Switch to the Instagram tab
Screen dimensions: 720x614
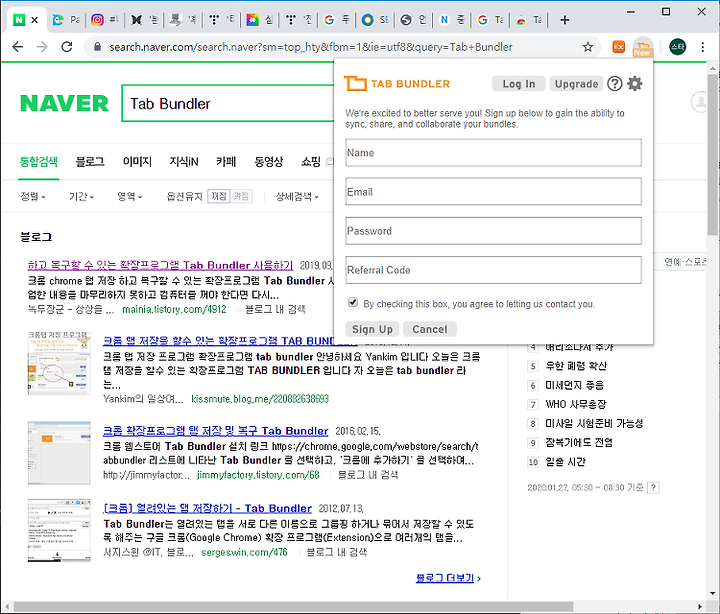(105, 20)
